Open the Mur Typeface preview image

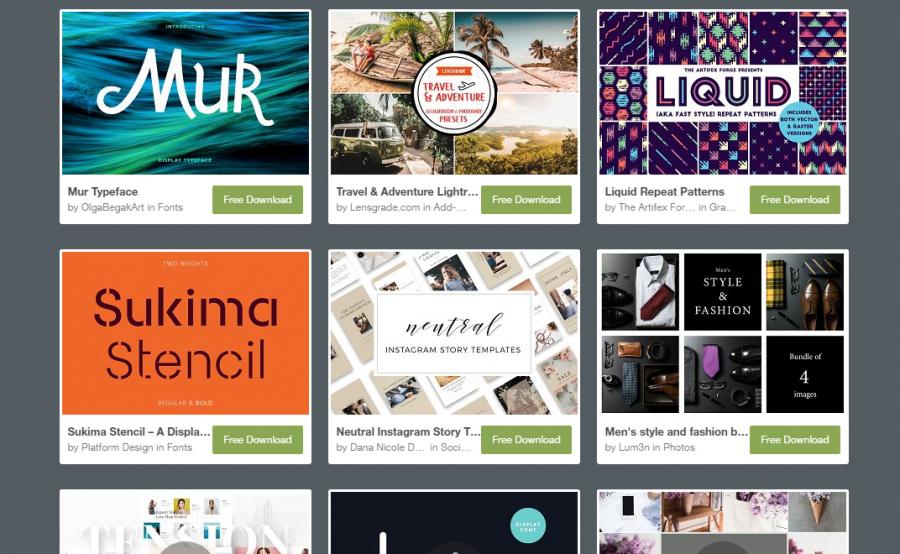[185, 93]
